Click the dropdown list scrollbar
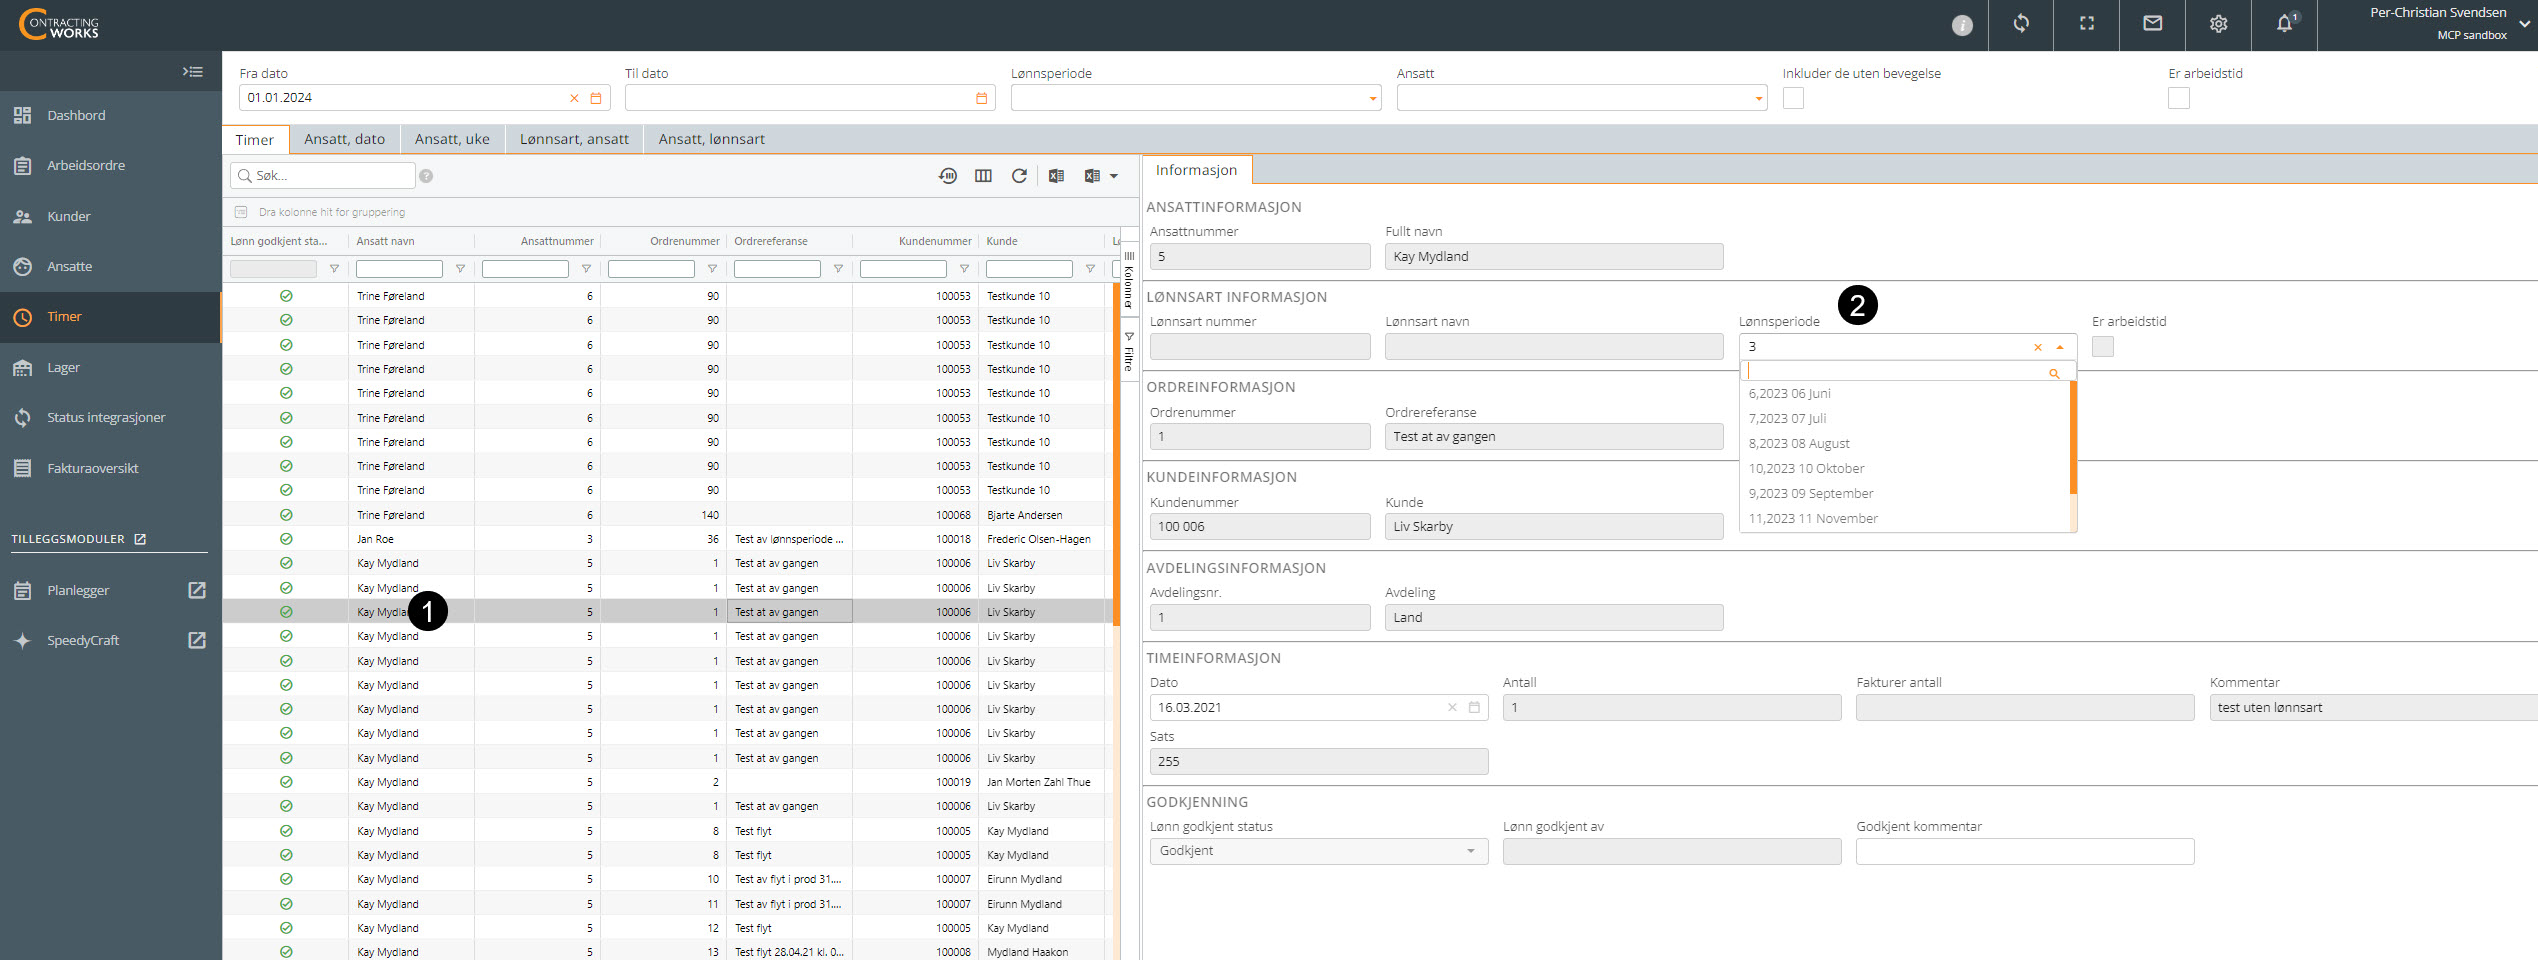Viewport: 2538px width, 960px height. click(2073, 438)
